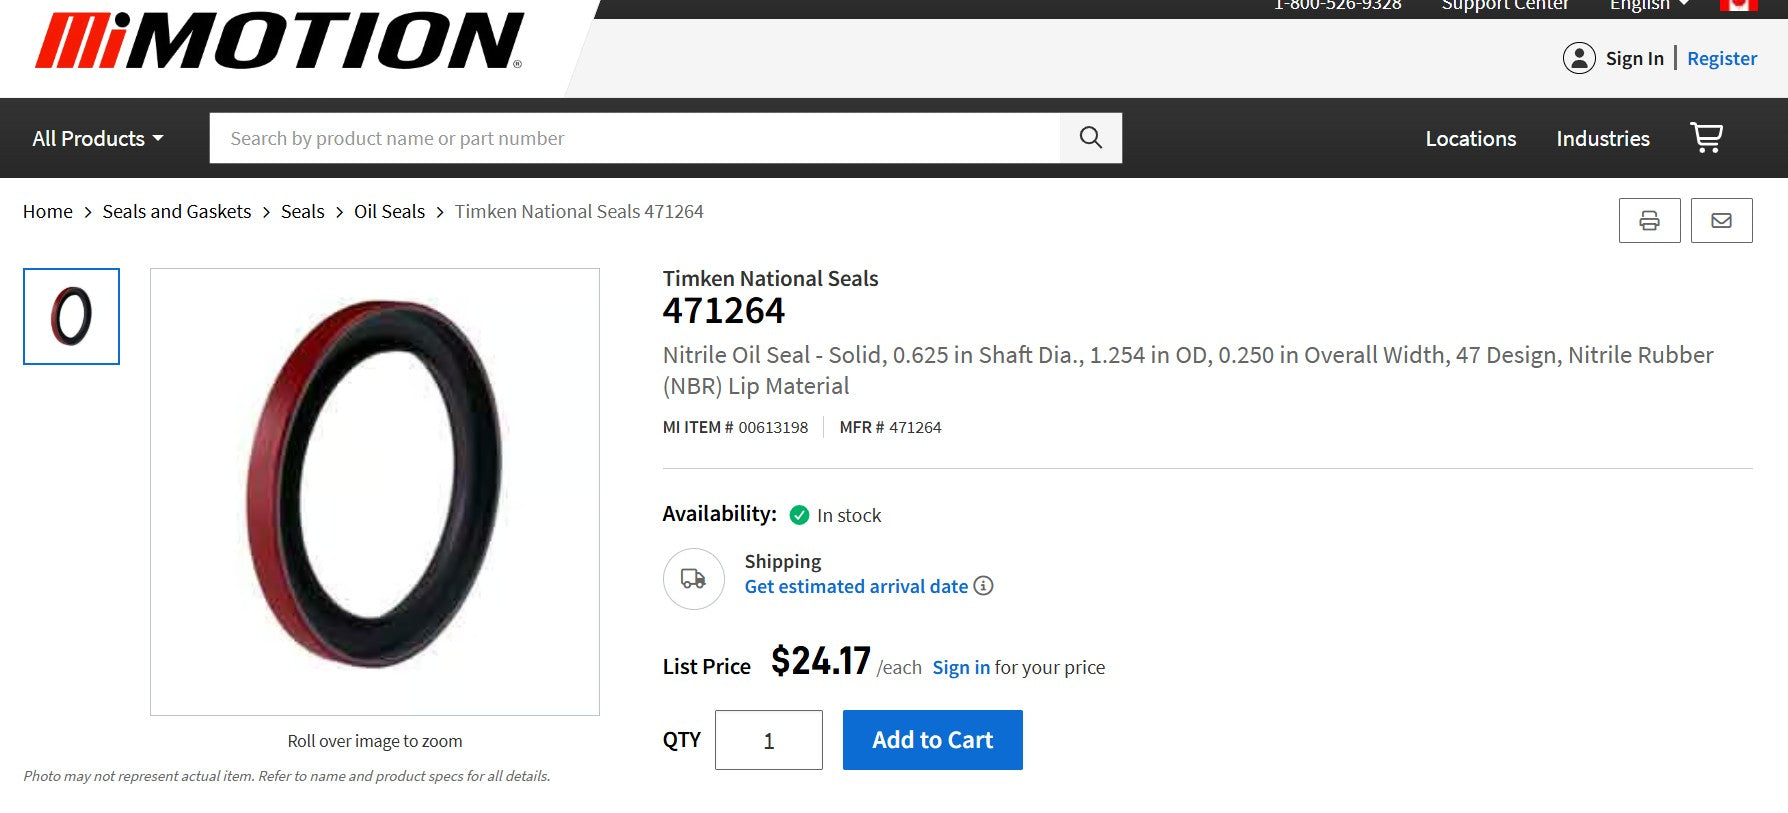Select the product thumbnail image
This screenshot has width=1788, height=813.
pos(70,317)
